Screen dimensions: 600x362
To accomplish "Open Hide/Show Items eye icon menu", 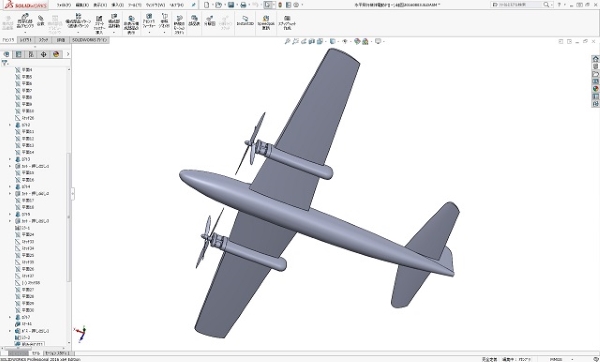I will pos(345,41).
